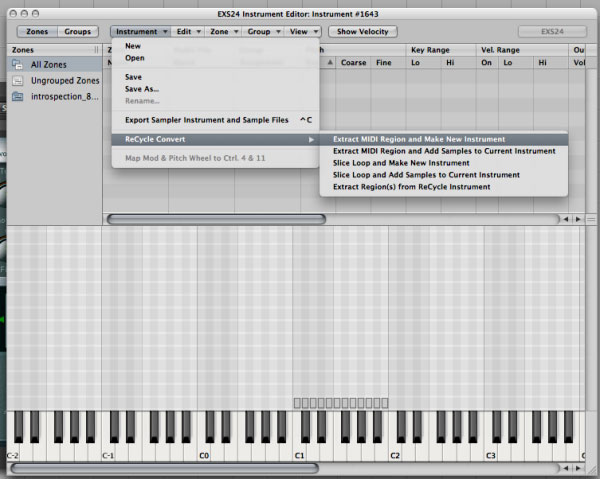Click the C1 key on keyboard
Image resolution: width=600 pixels, height=479 pixels.
(x=299, y=451)
